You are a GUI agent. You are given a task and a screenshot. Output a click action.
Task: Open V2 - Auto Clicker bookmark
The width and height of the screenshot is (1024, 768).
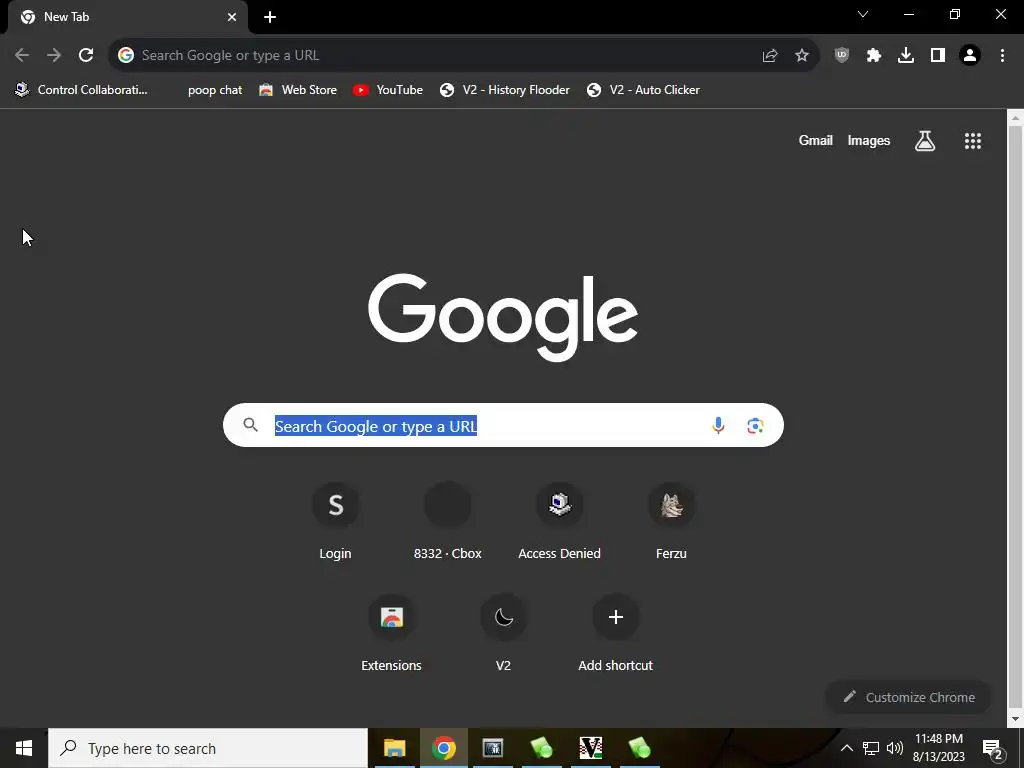click(643, 90)
